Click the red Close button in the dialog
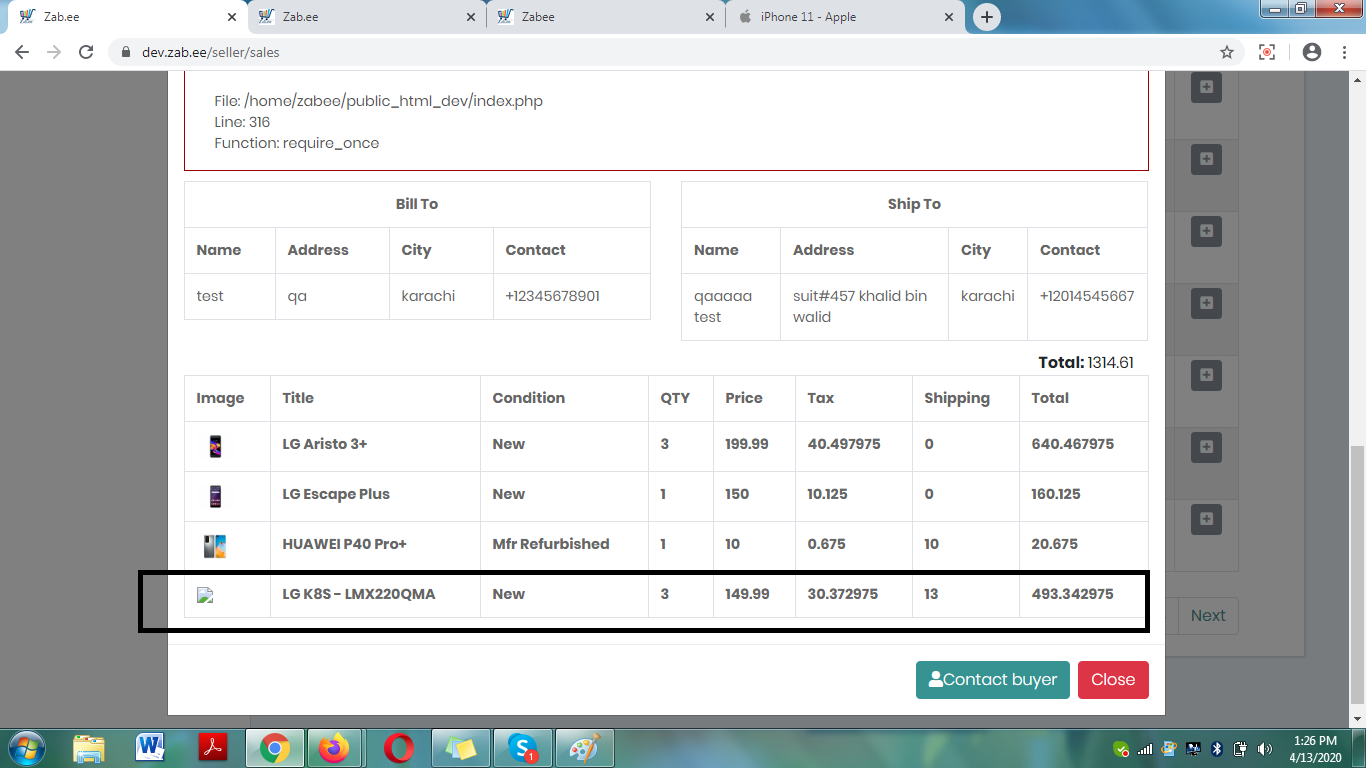The width and height of the screenshot is (1366, 768). tap(1113, 680)
